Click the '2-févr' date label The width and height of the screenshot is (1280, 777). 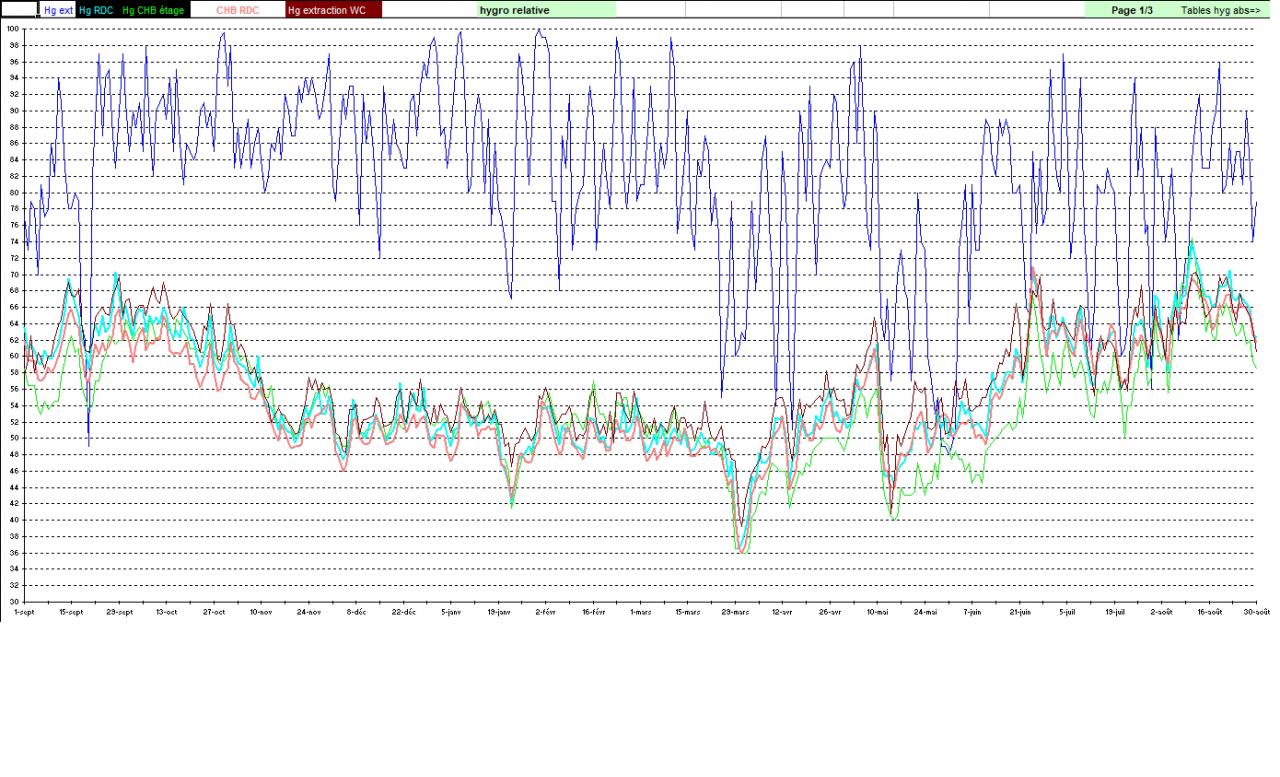[x=546, y=611]
